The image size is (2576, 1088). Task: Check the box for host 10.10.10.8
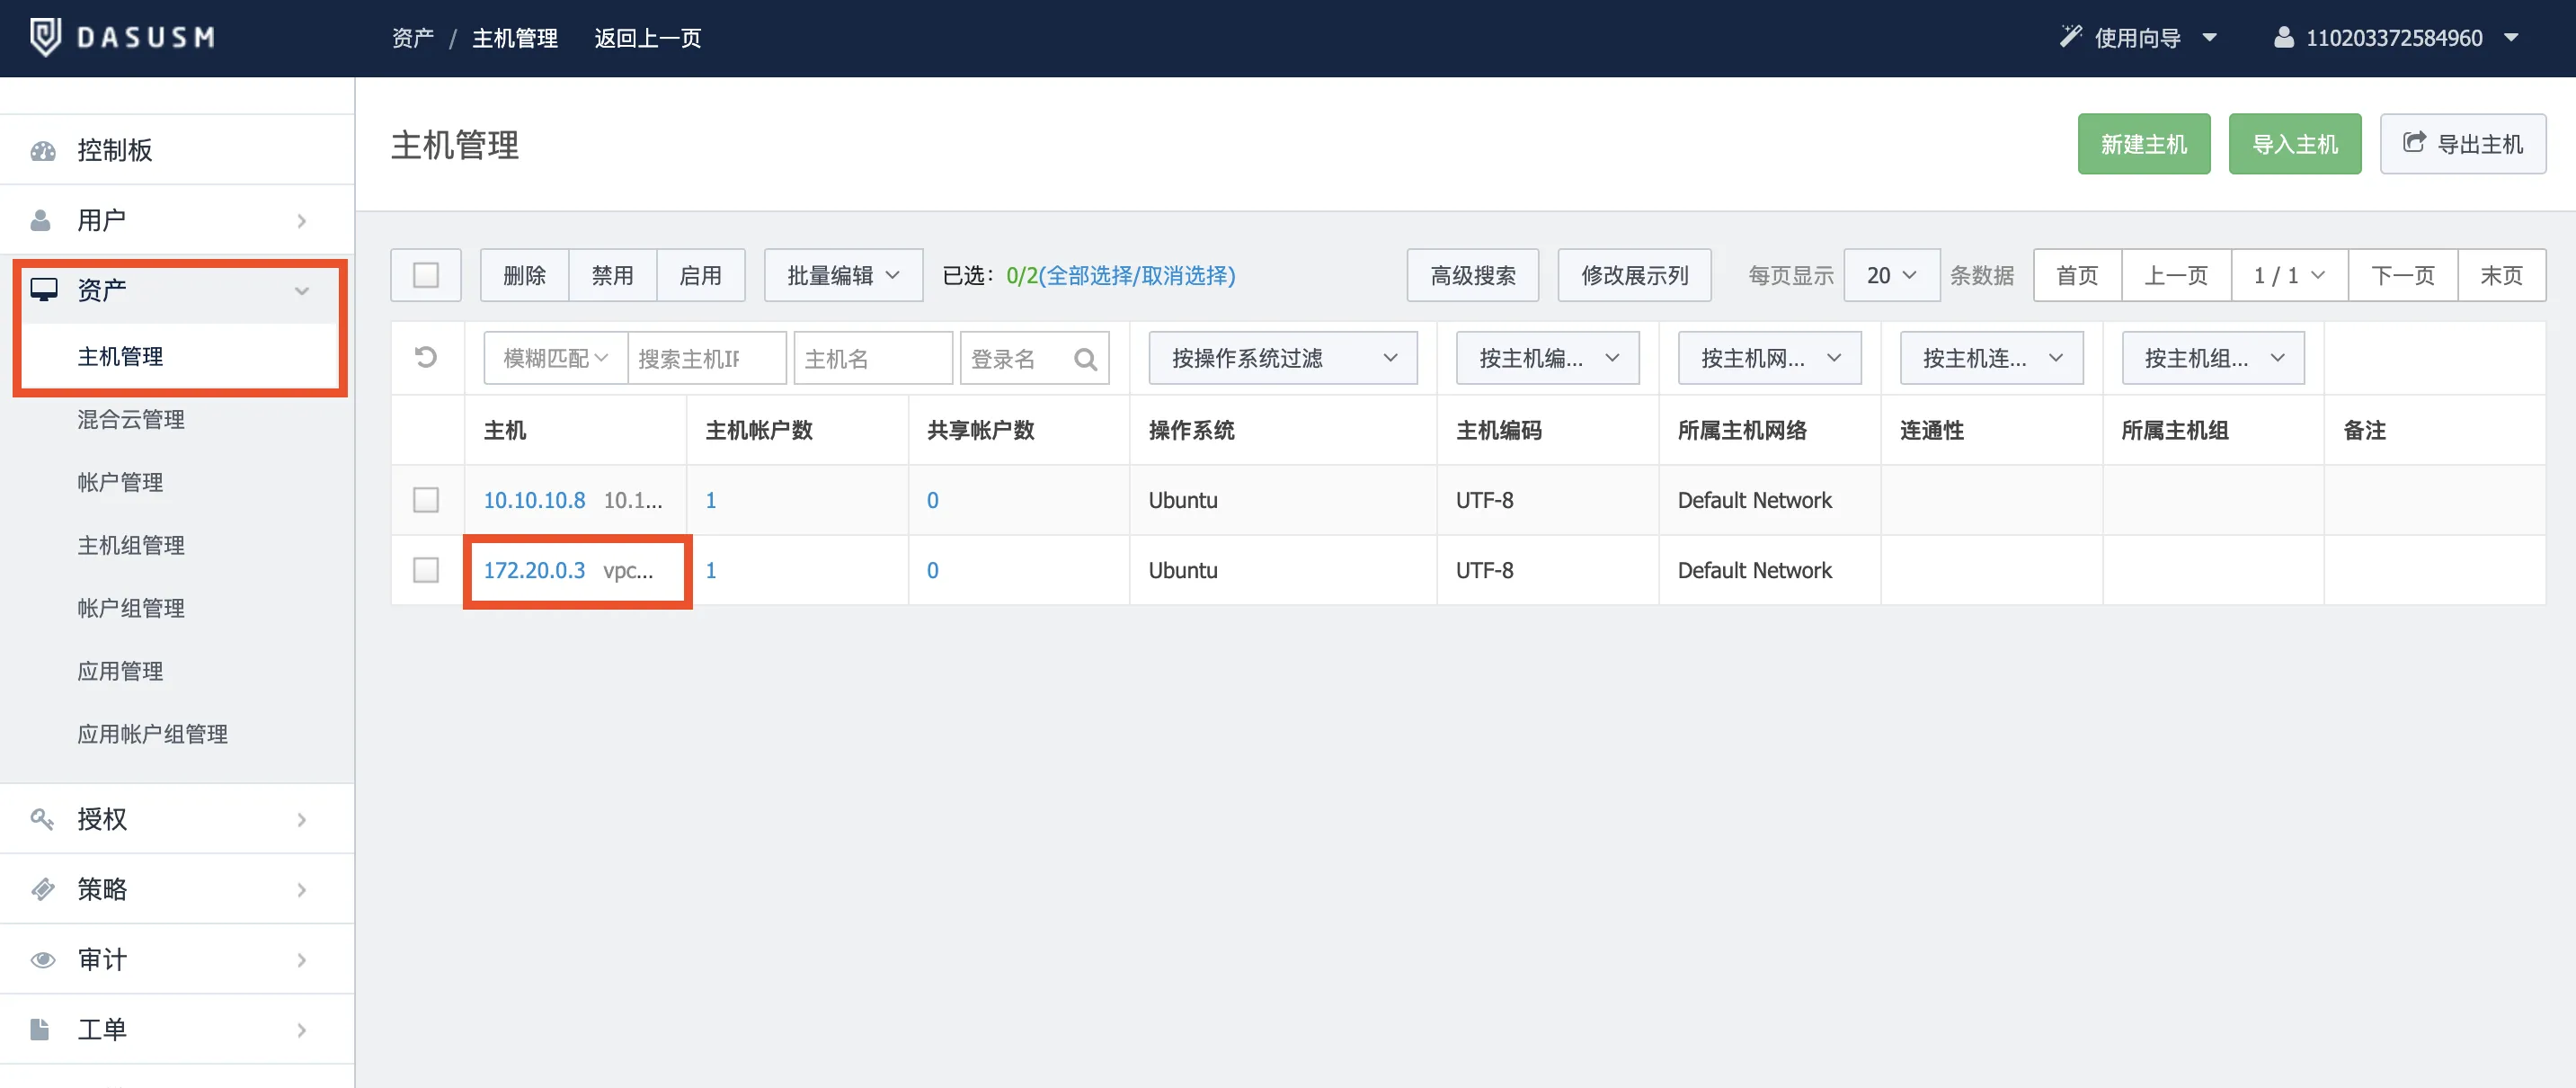pyautogui.click(x=426, y=500)
